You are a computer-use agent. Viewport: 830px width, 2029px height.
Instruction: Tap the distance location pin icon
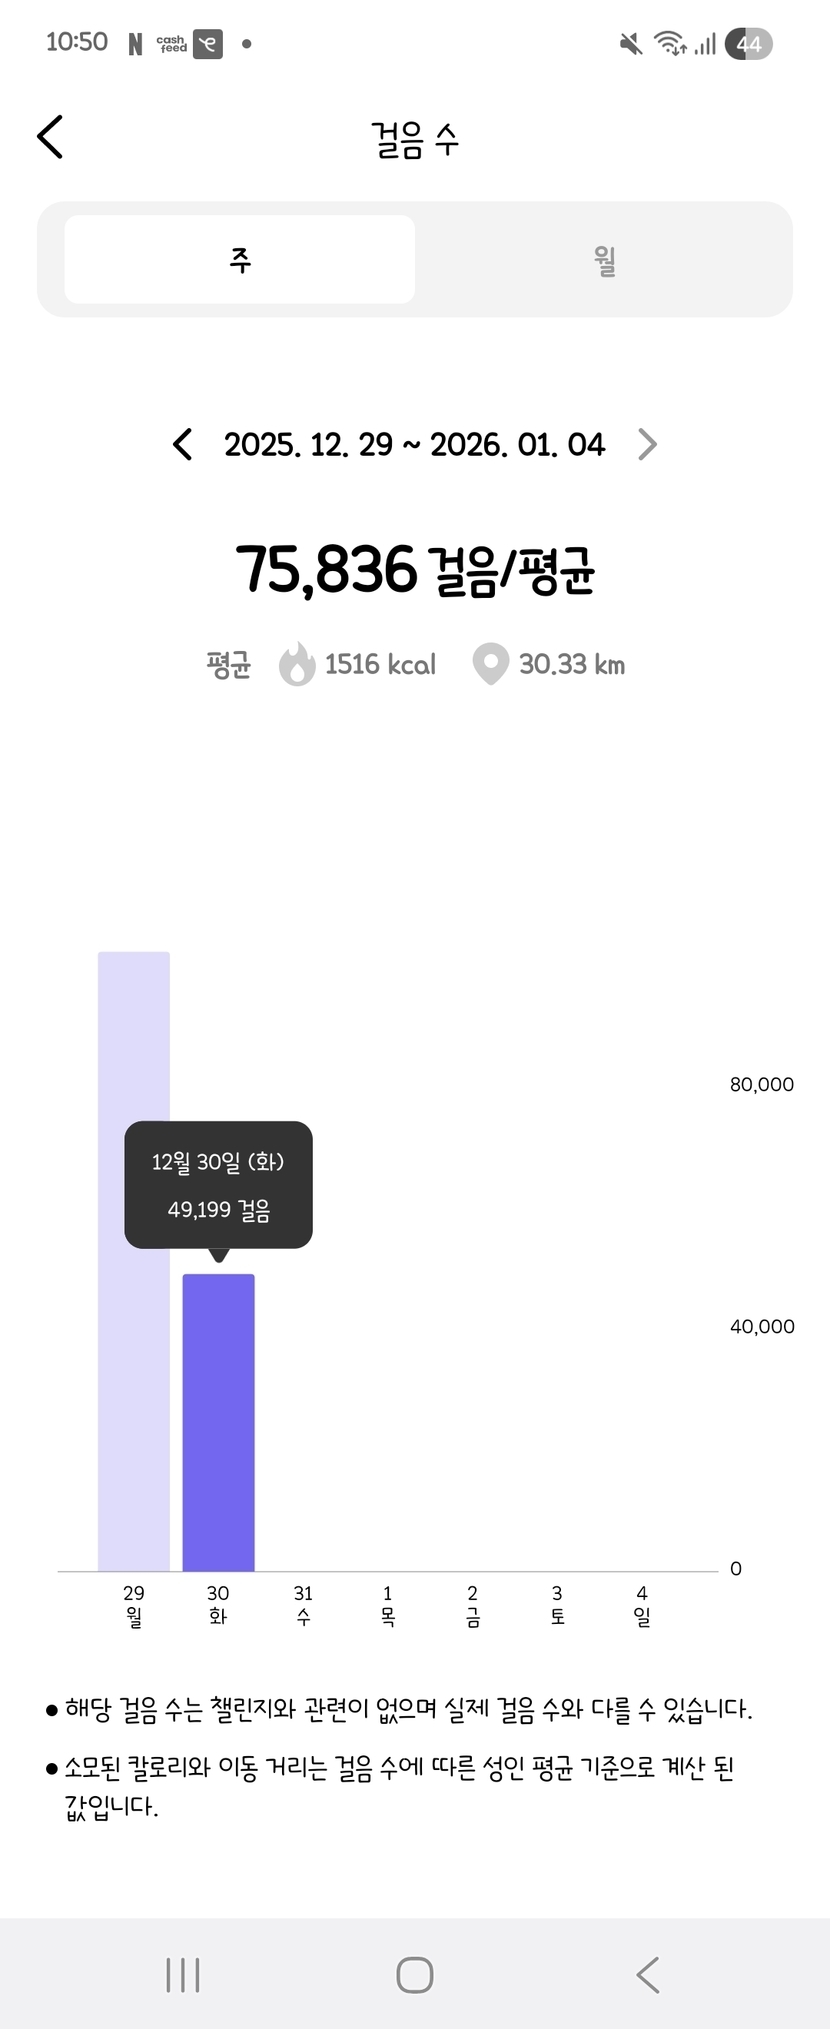pyautogui.click(x=490, y=664)
